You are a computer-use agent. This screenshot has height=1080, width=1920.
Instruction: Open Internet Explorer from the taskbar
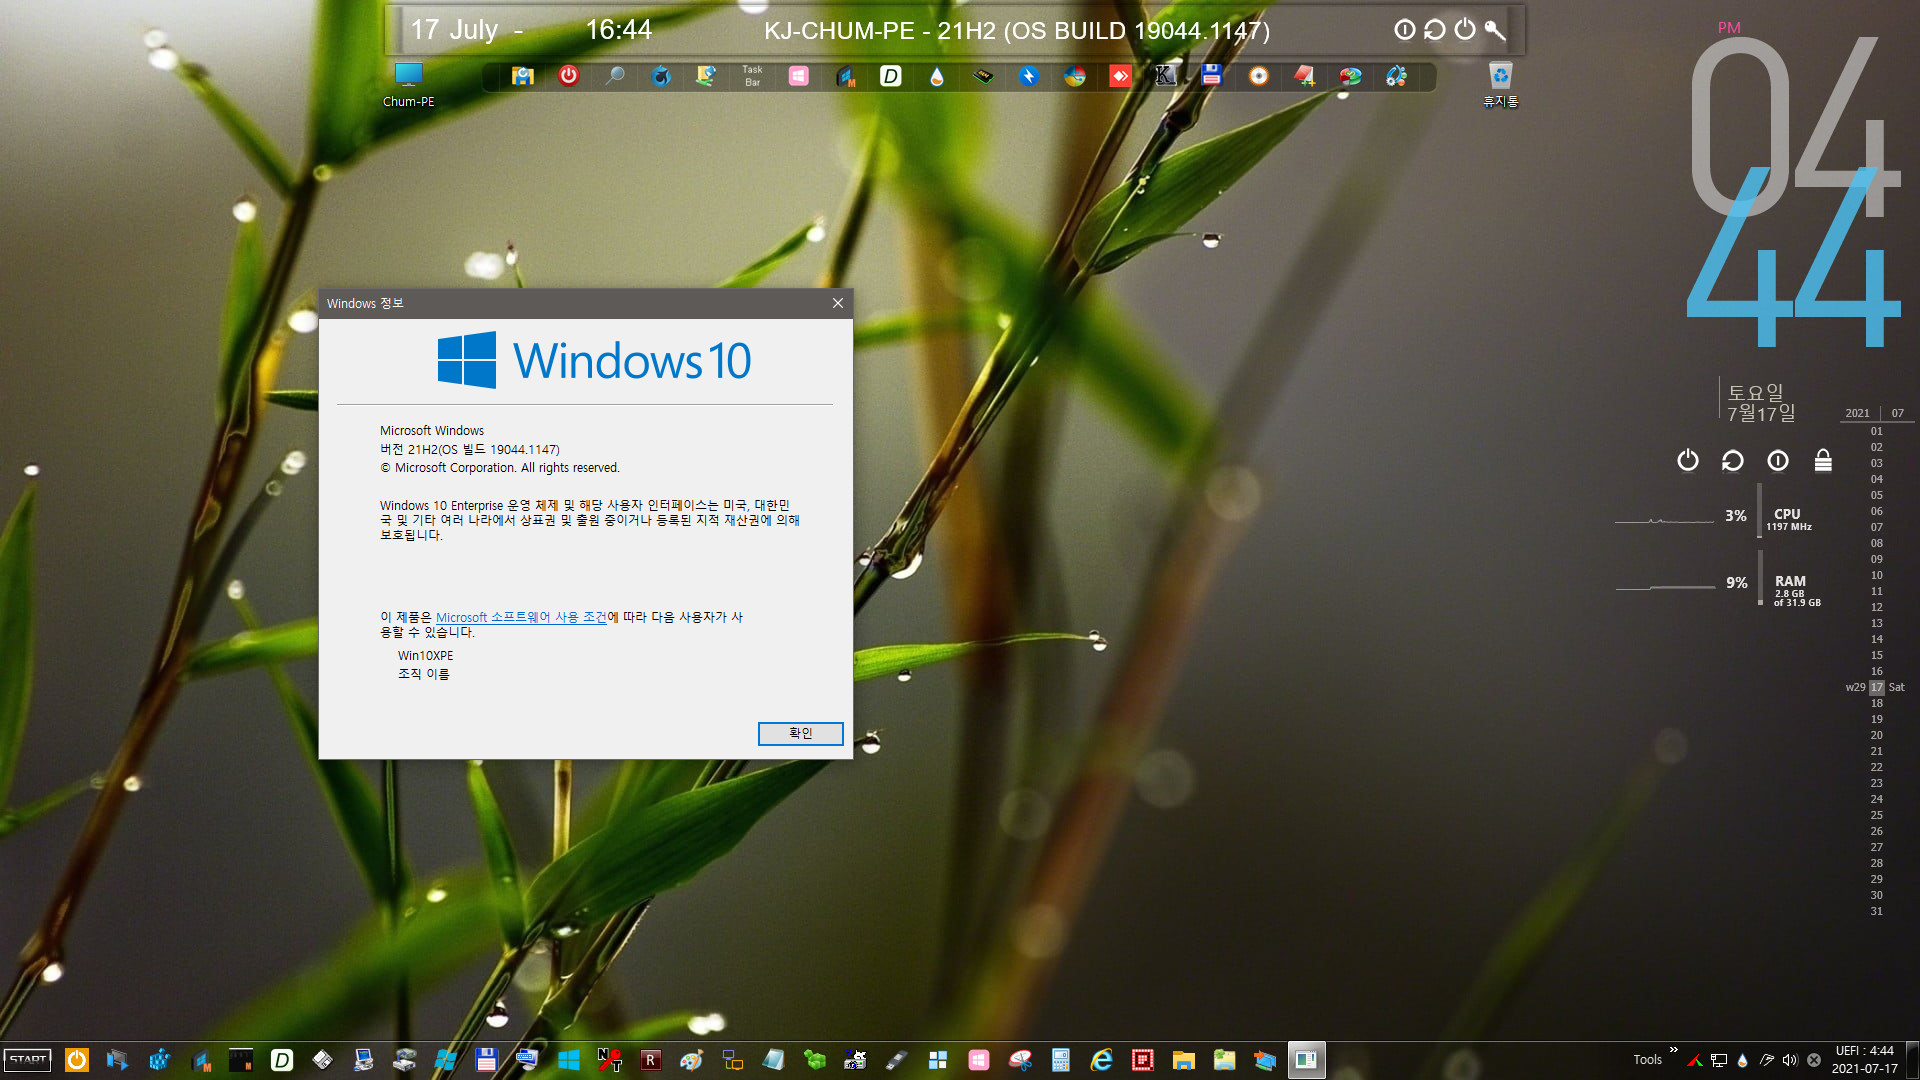click(x=1101, y=1060)
